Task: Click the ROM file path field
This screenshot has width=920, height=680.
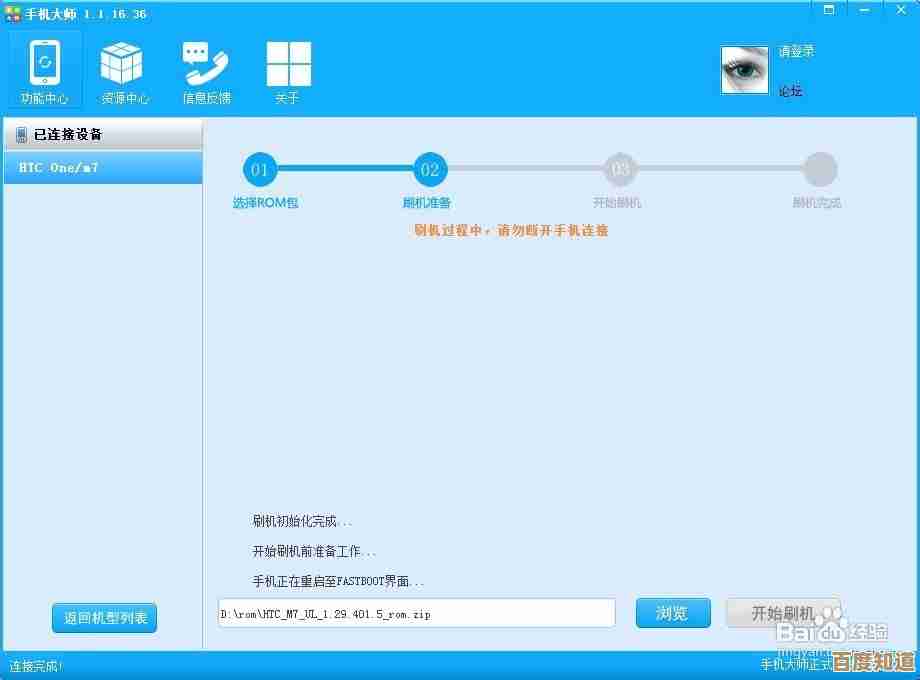Action: pyautogui.click(x=416, y=613)
